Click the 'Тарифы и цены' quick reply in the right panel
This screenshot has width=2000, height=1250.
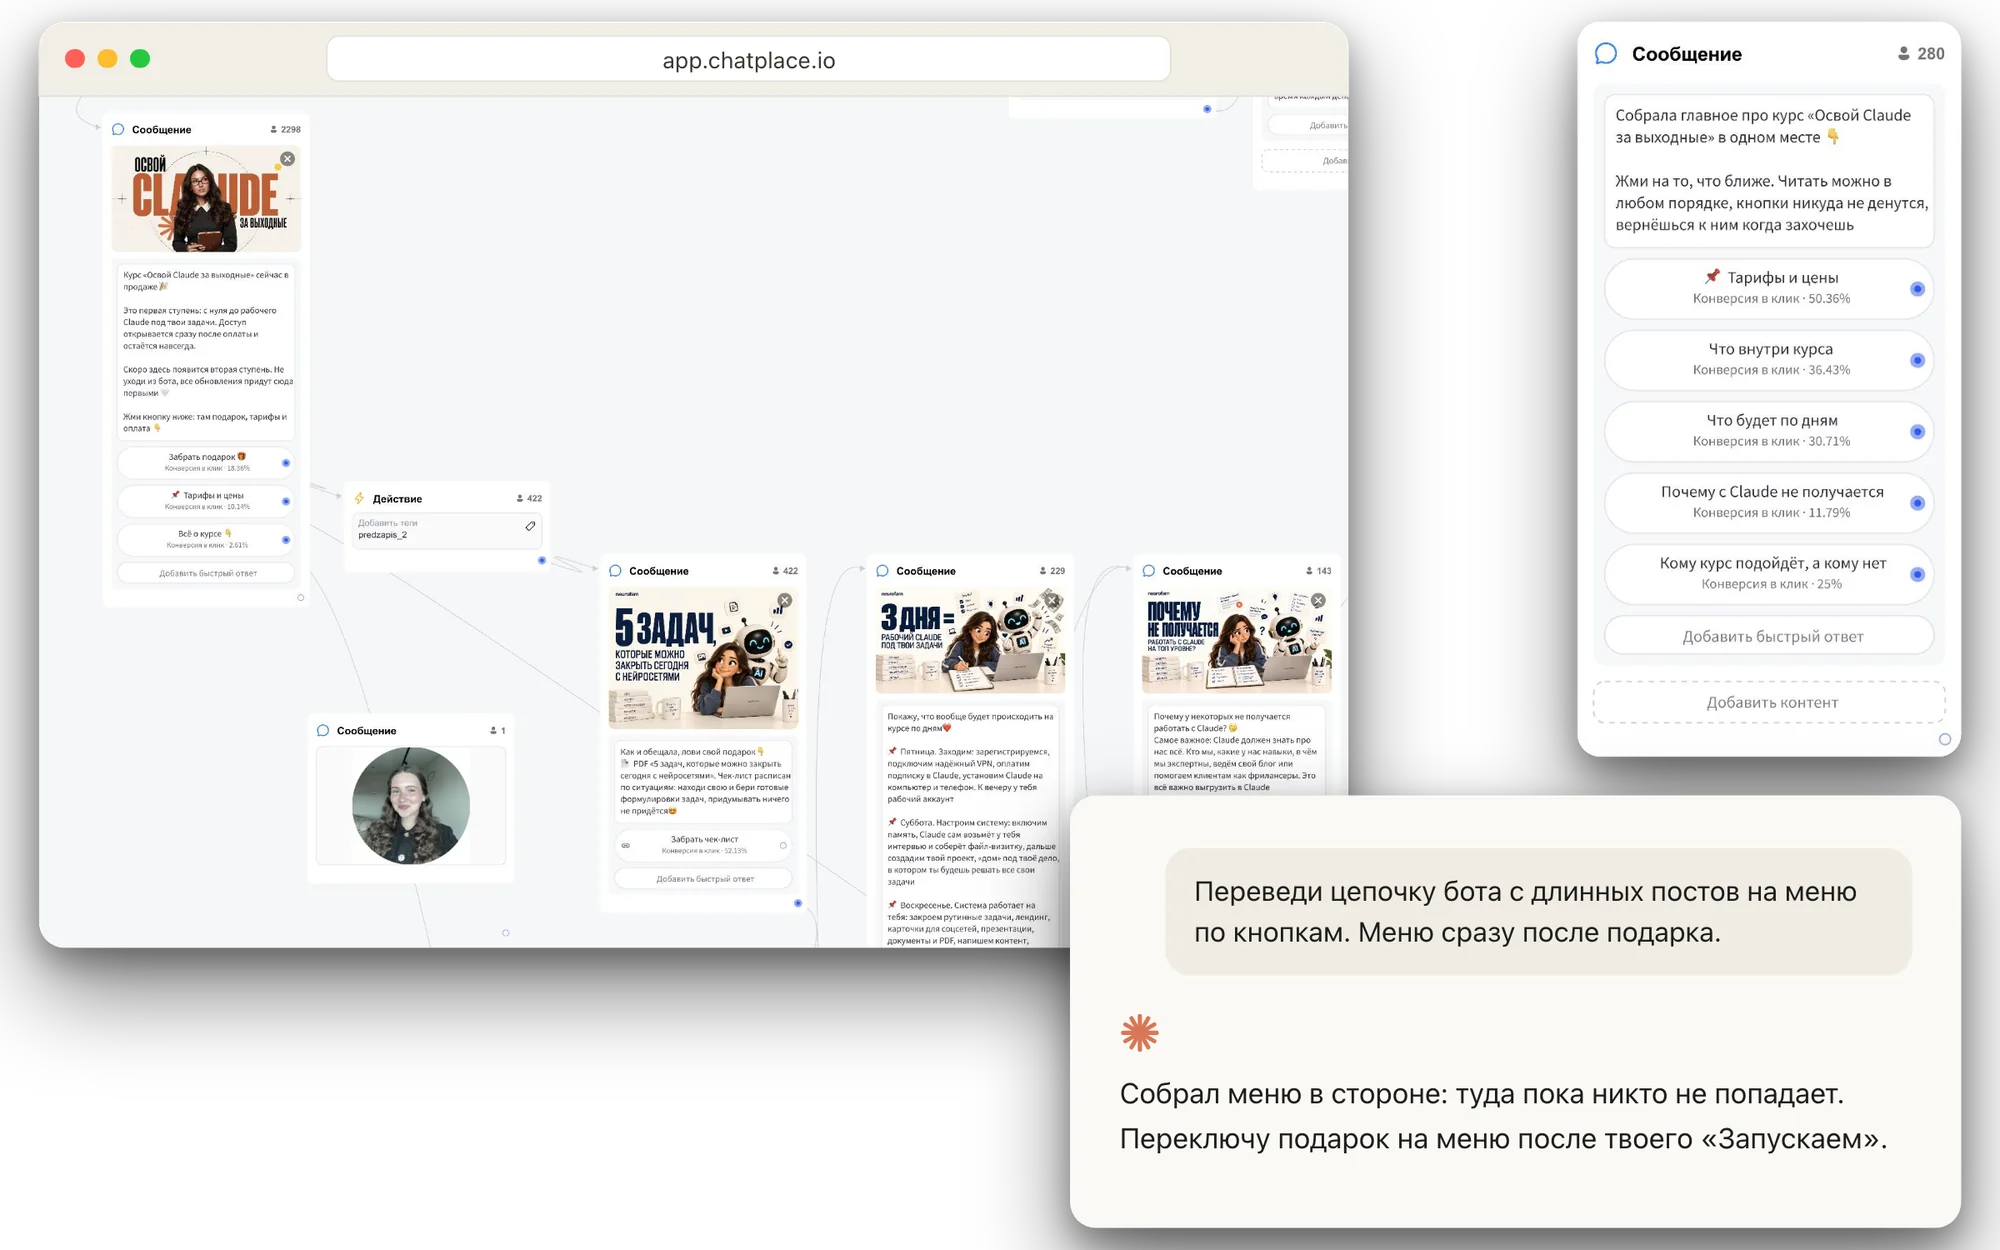(1769, 288)
